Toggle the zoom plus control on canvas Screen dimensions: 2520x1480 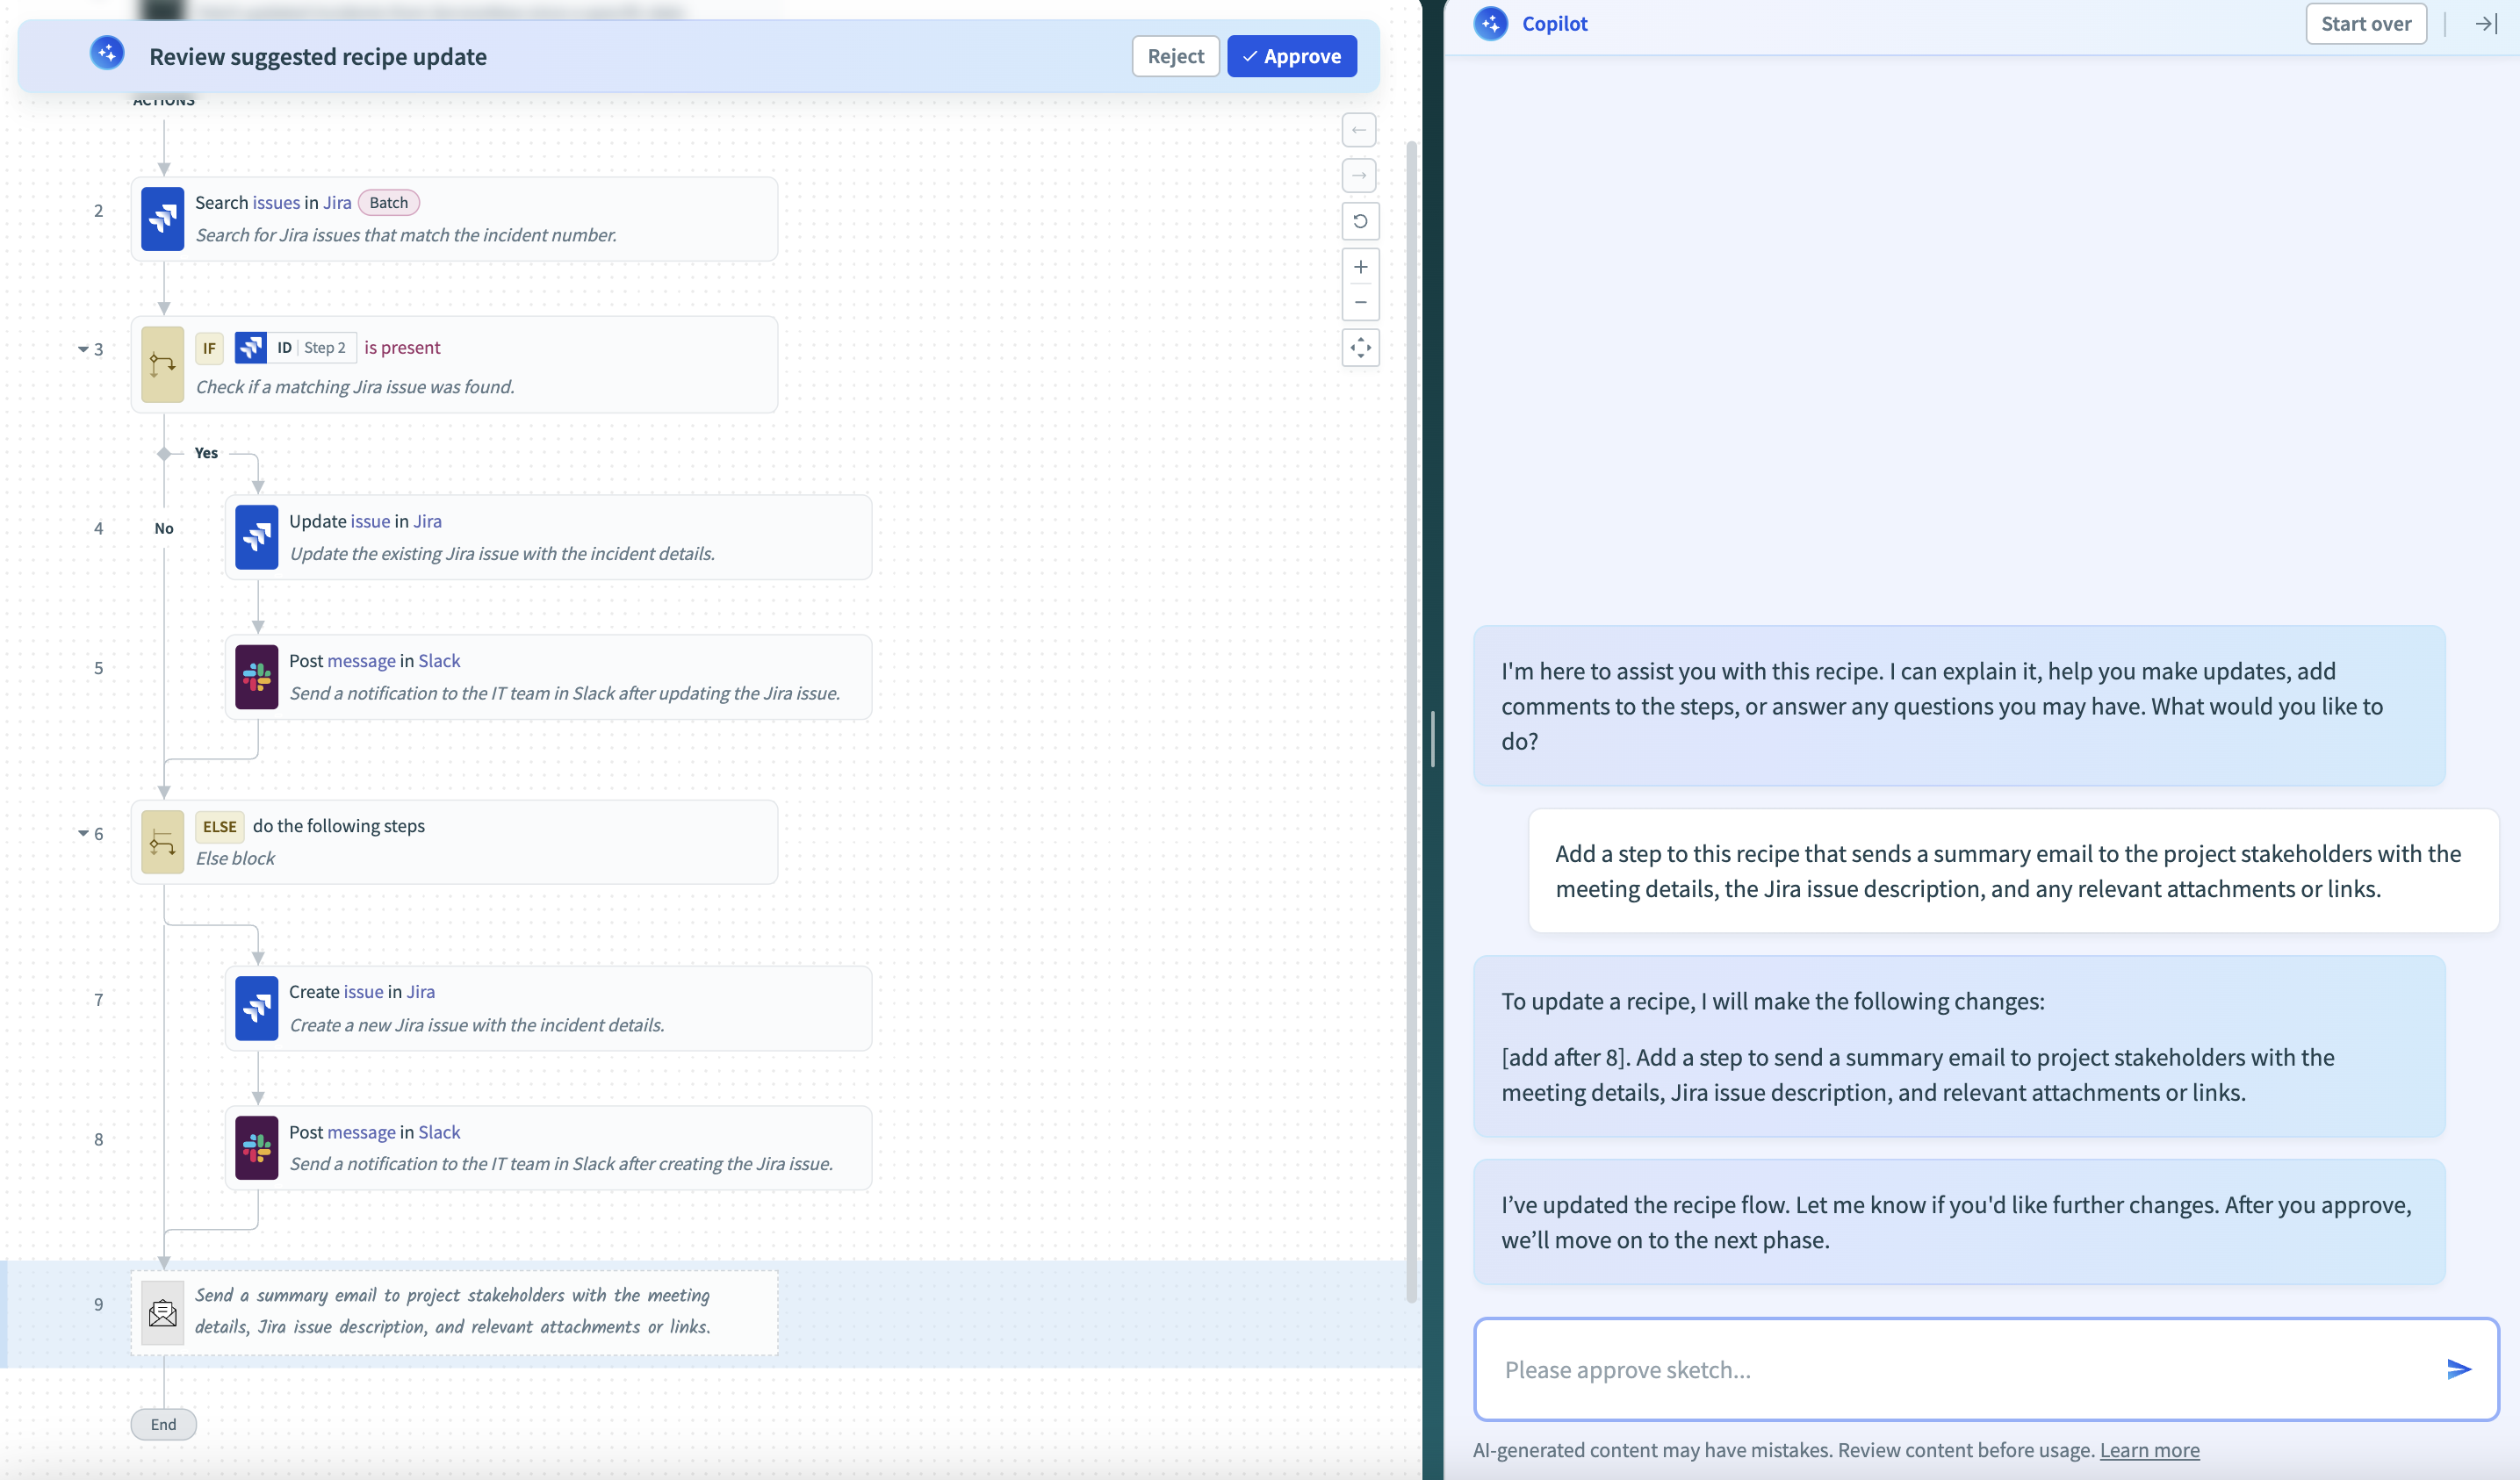pyautogui.click(x=1358, y=268)
